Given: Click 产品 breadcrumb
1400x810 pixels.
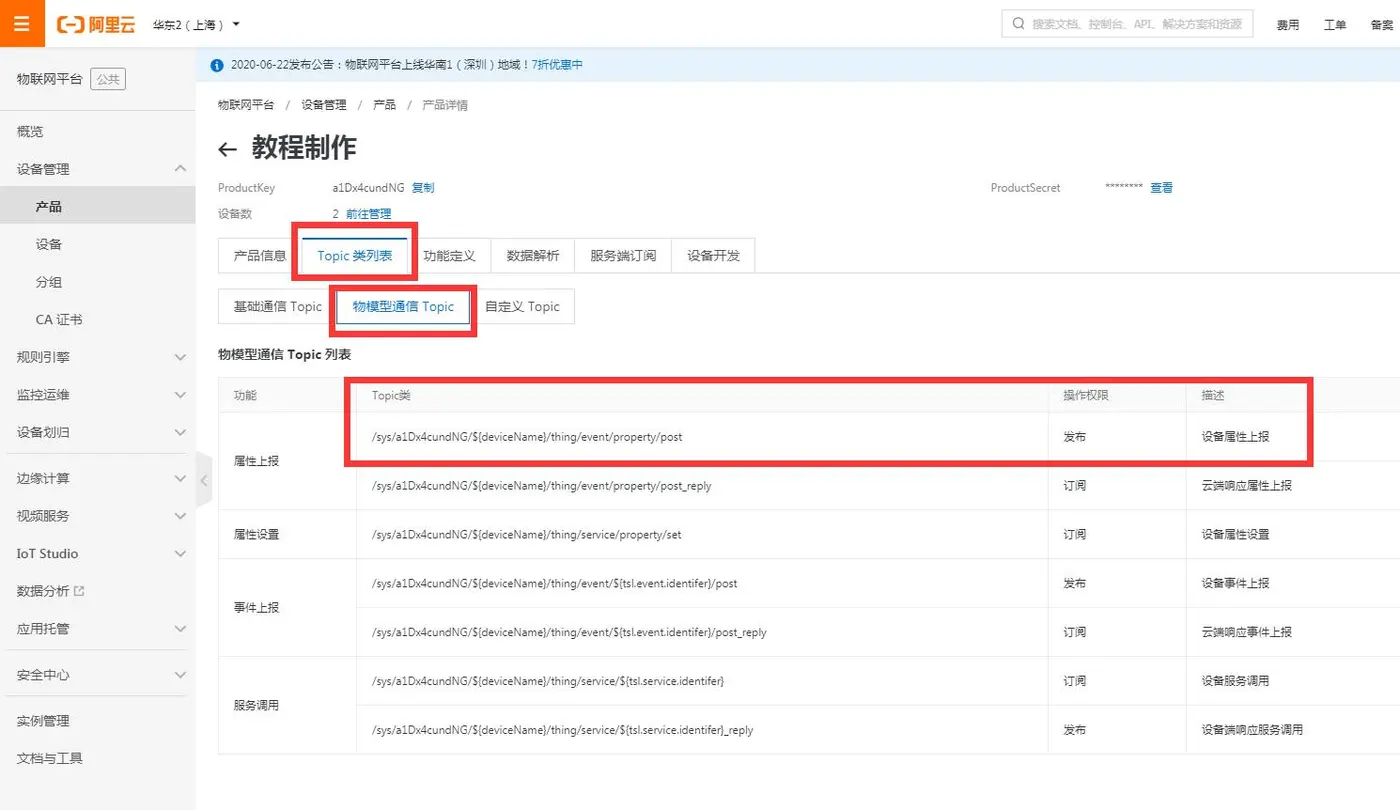Looking at the screenshot, I should point(384,105).
